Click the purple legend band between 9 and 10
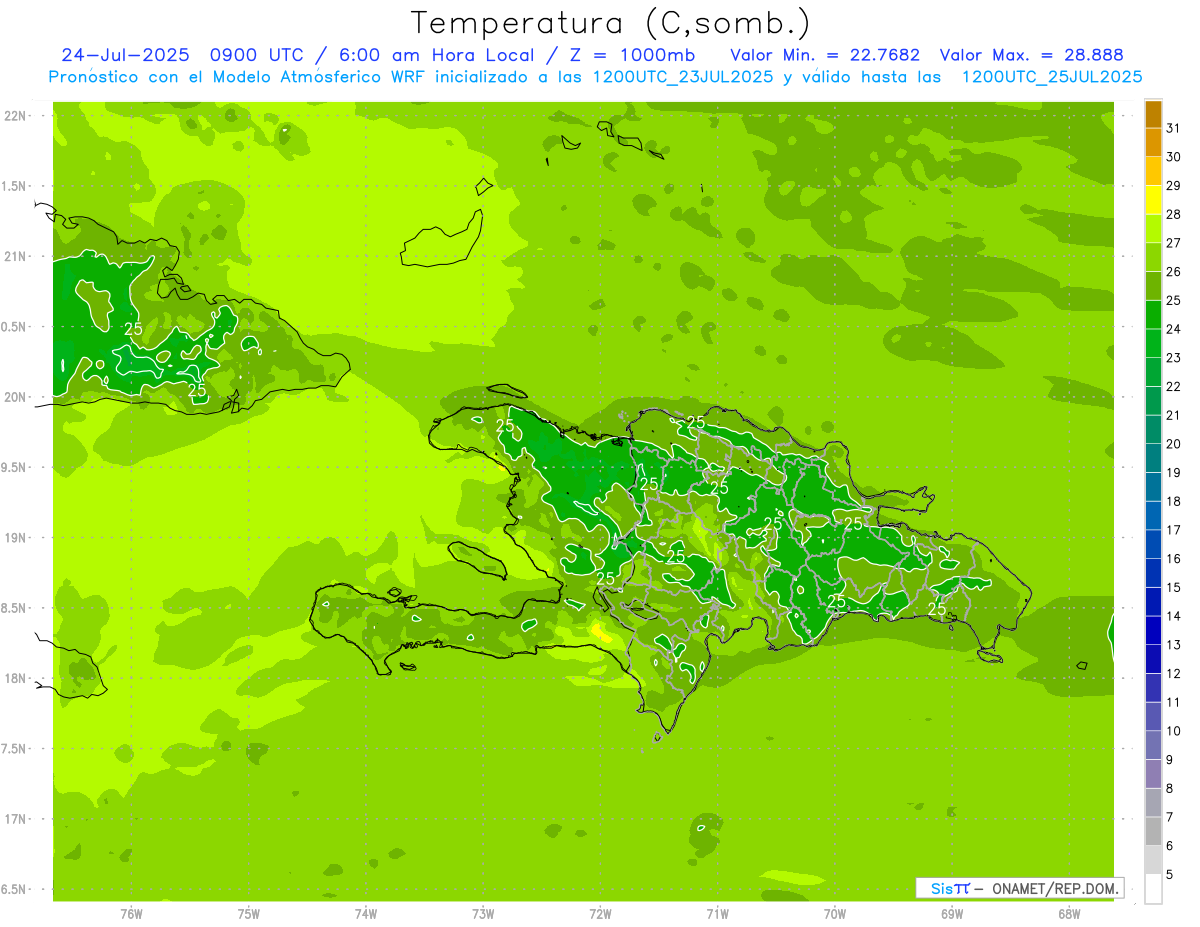 click(x=1153, y=745)
